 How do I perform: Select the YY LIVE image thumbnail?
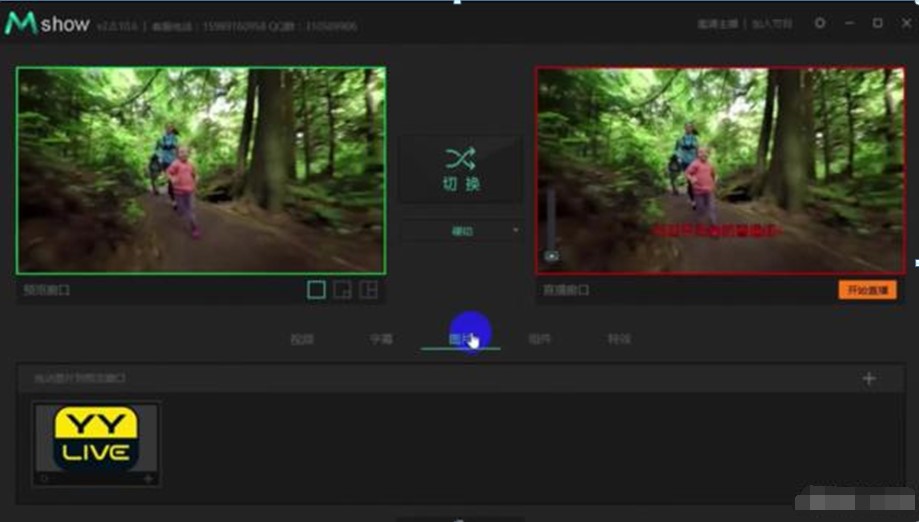point(96,437)
